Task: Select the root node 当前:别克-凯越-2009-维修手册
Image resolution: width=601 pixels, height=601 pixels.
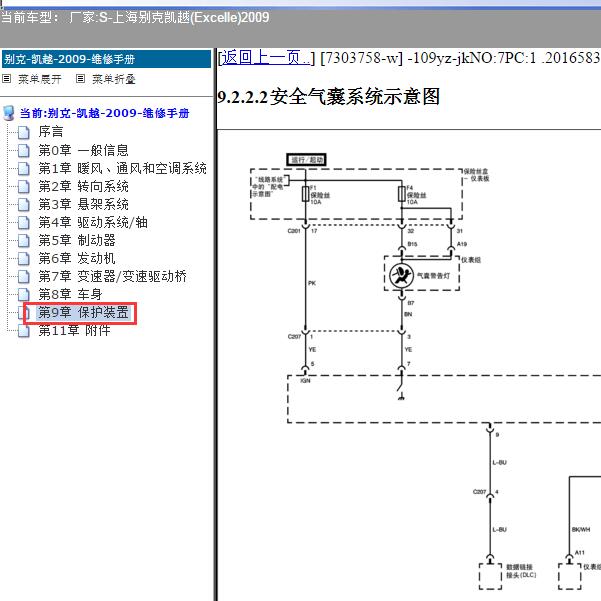Action: [104, 113]
